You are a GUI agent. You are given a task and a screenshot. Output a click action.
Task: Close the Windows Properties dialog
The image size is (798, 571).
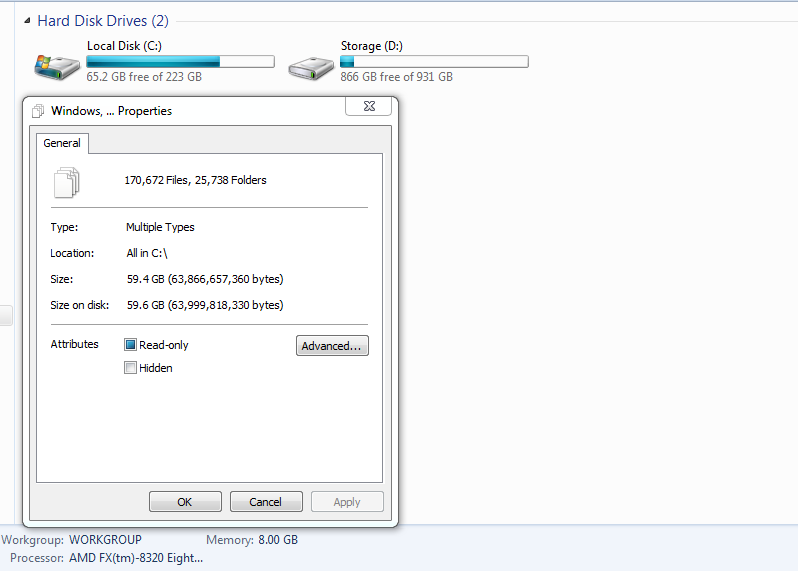369,106
